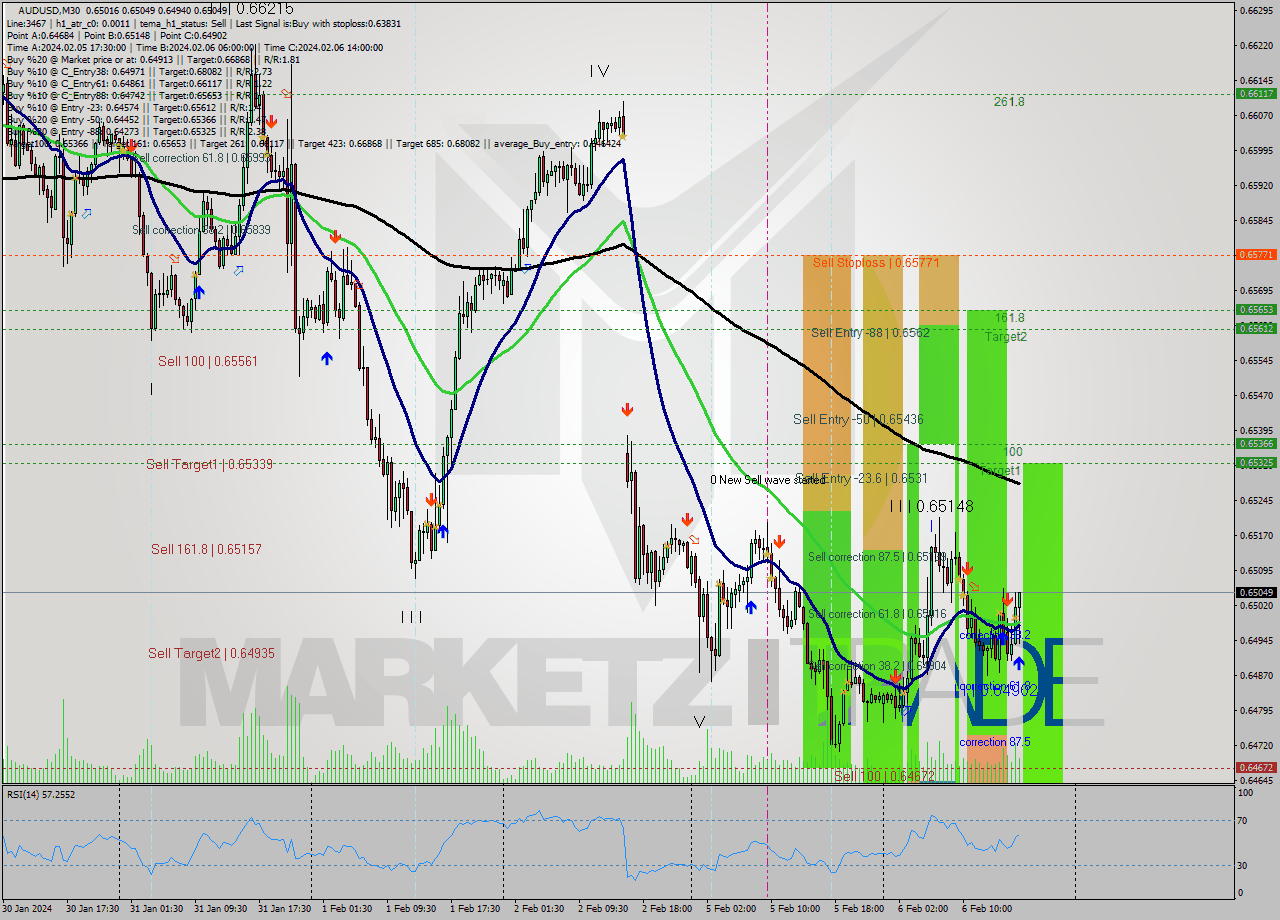Click the blue buy arrow below the latest candles
The image size is (1280, 920).
click(x=1018, y=662)
